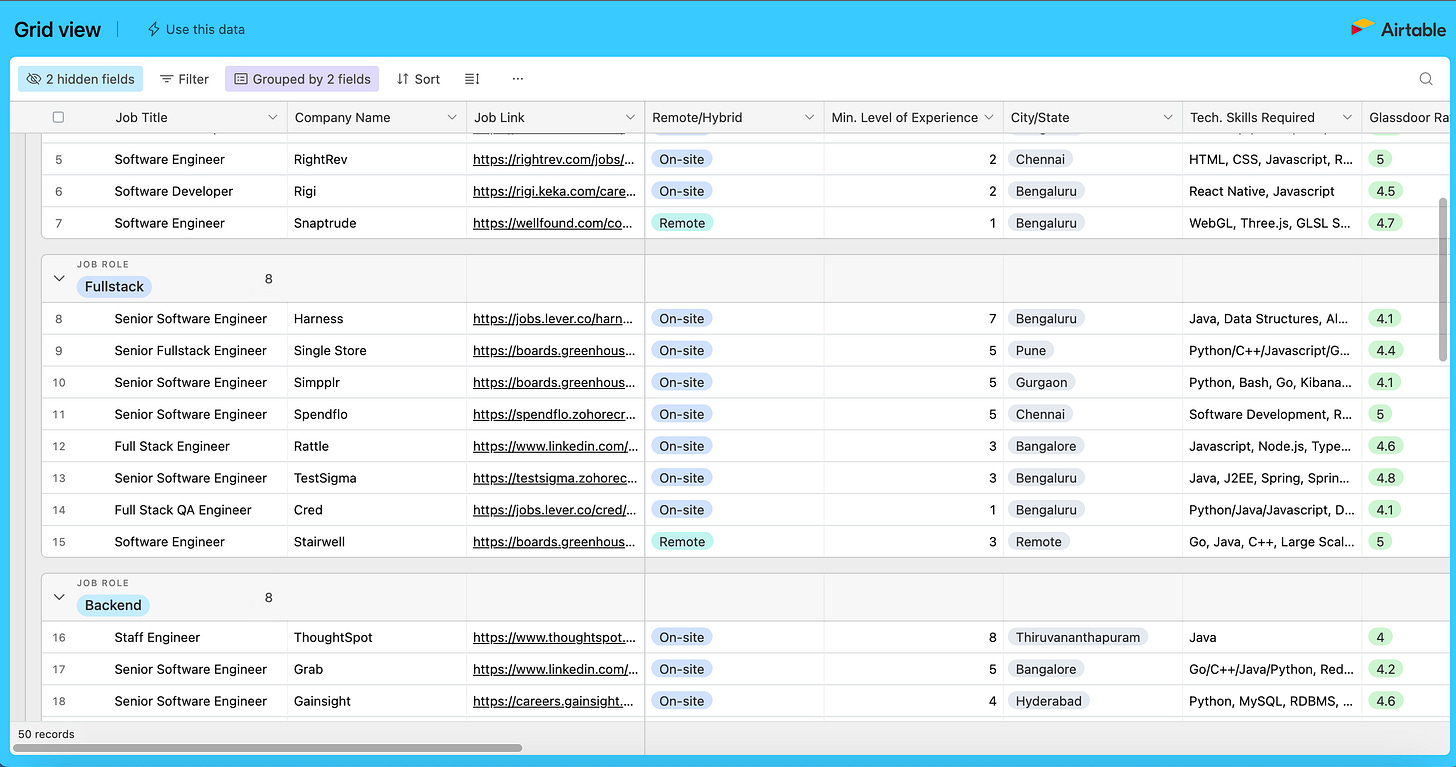Click Remote tag in Snaptrude row
This screenshot has height=767, width=1456.
682,223
